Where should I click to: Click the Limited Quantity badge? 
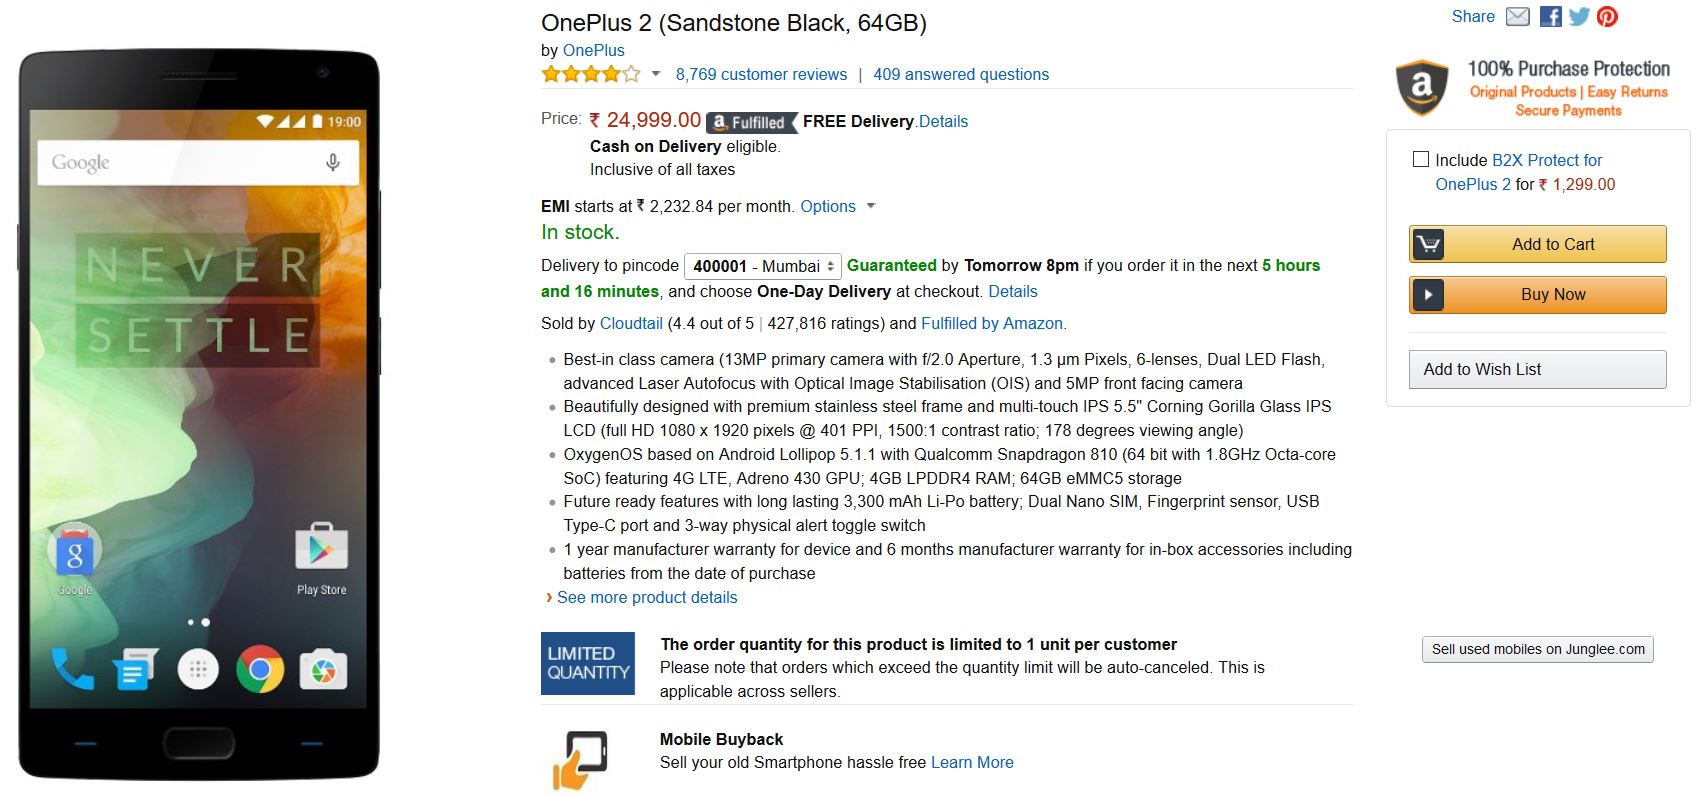click(588, 663)
